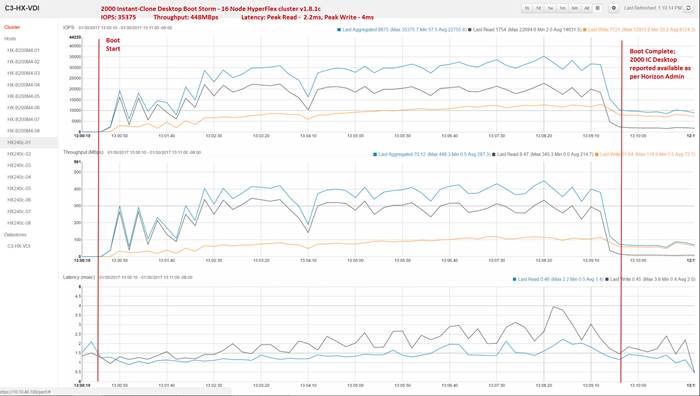700x396 pixels.
Task: Click the refresh icon beside Last Refreshed
Action: (x=688, y=8)
